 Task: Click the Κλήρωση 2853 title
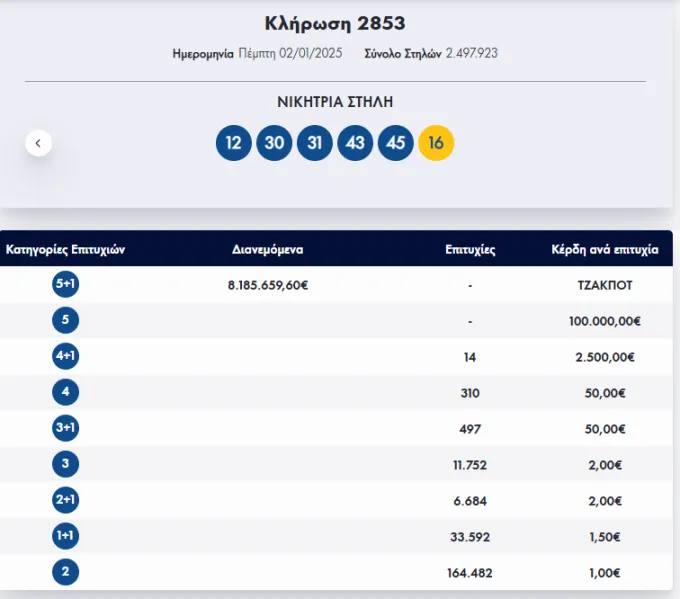coord(335,23)
